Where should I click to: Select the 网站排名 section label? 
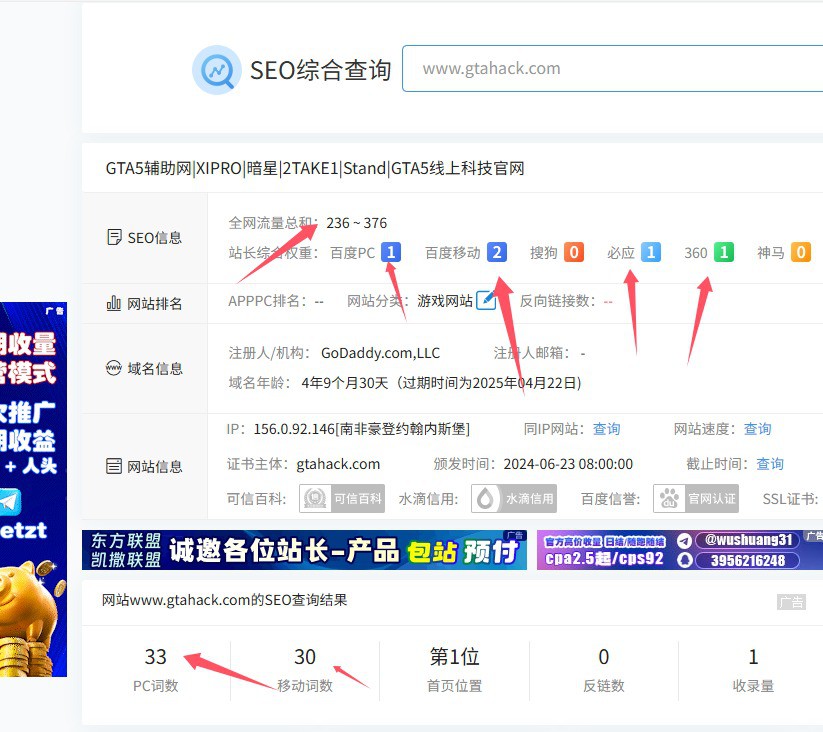pos(145,304)
